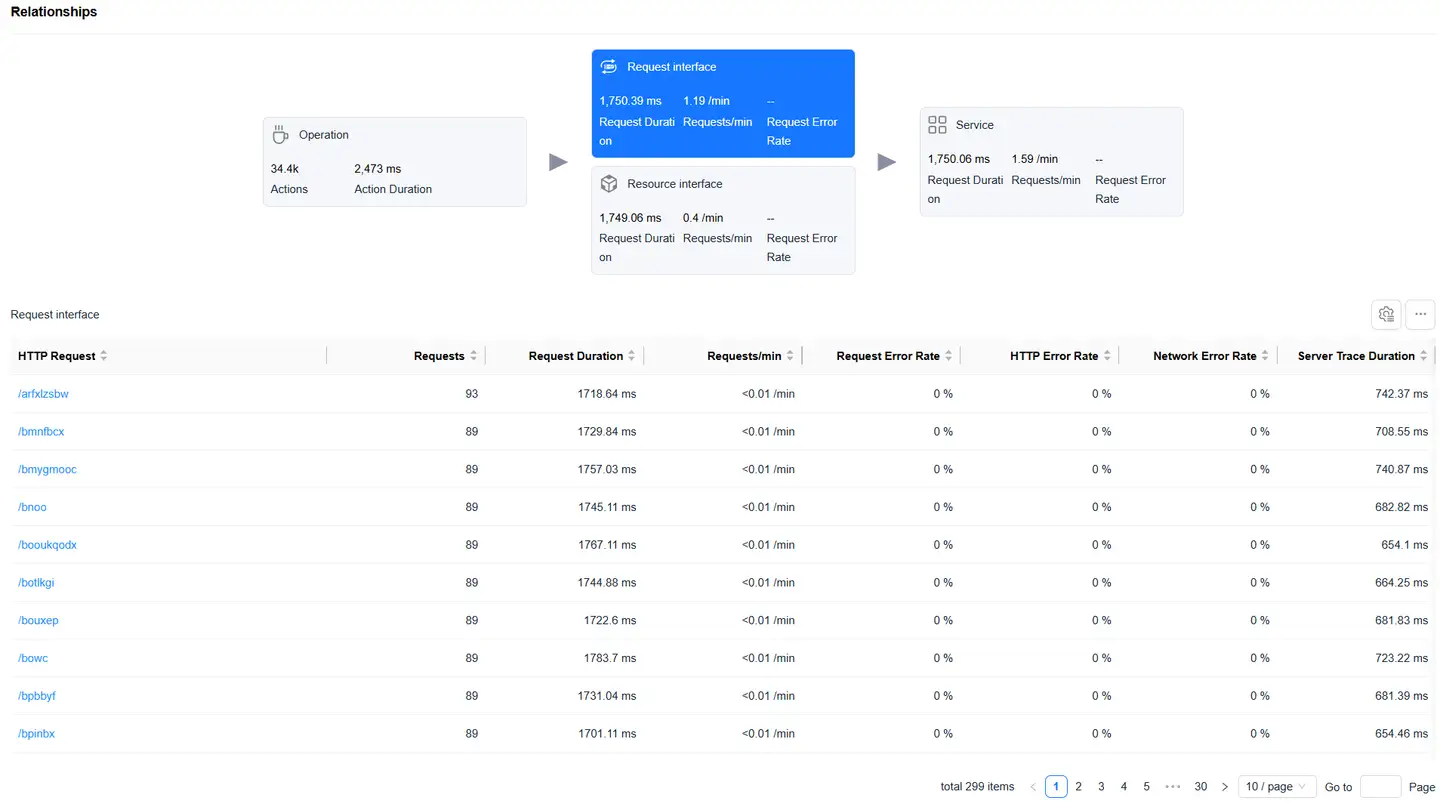Click the Request interface card icon
1440x809 pixels.
click(x=608, y=67)
